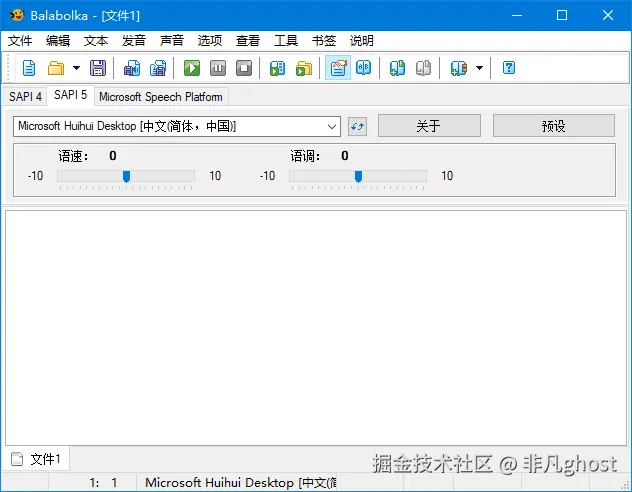
Task: Open the 选项 menu
Action: pyautogui.click(x=210, y=41)
